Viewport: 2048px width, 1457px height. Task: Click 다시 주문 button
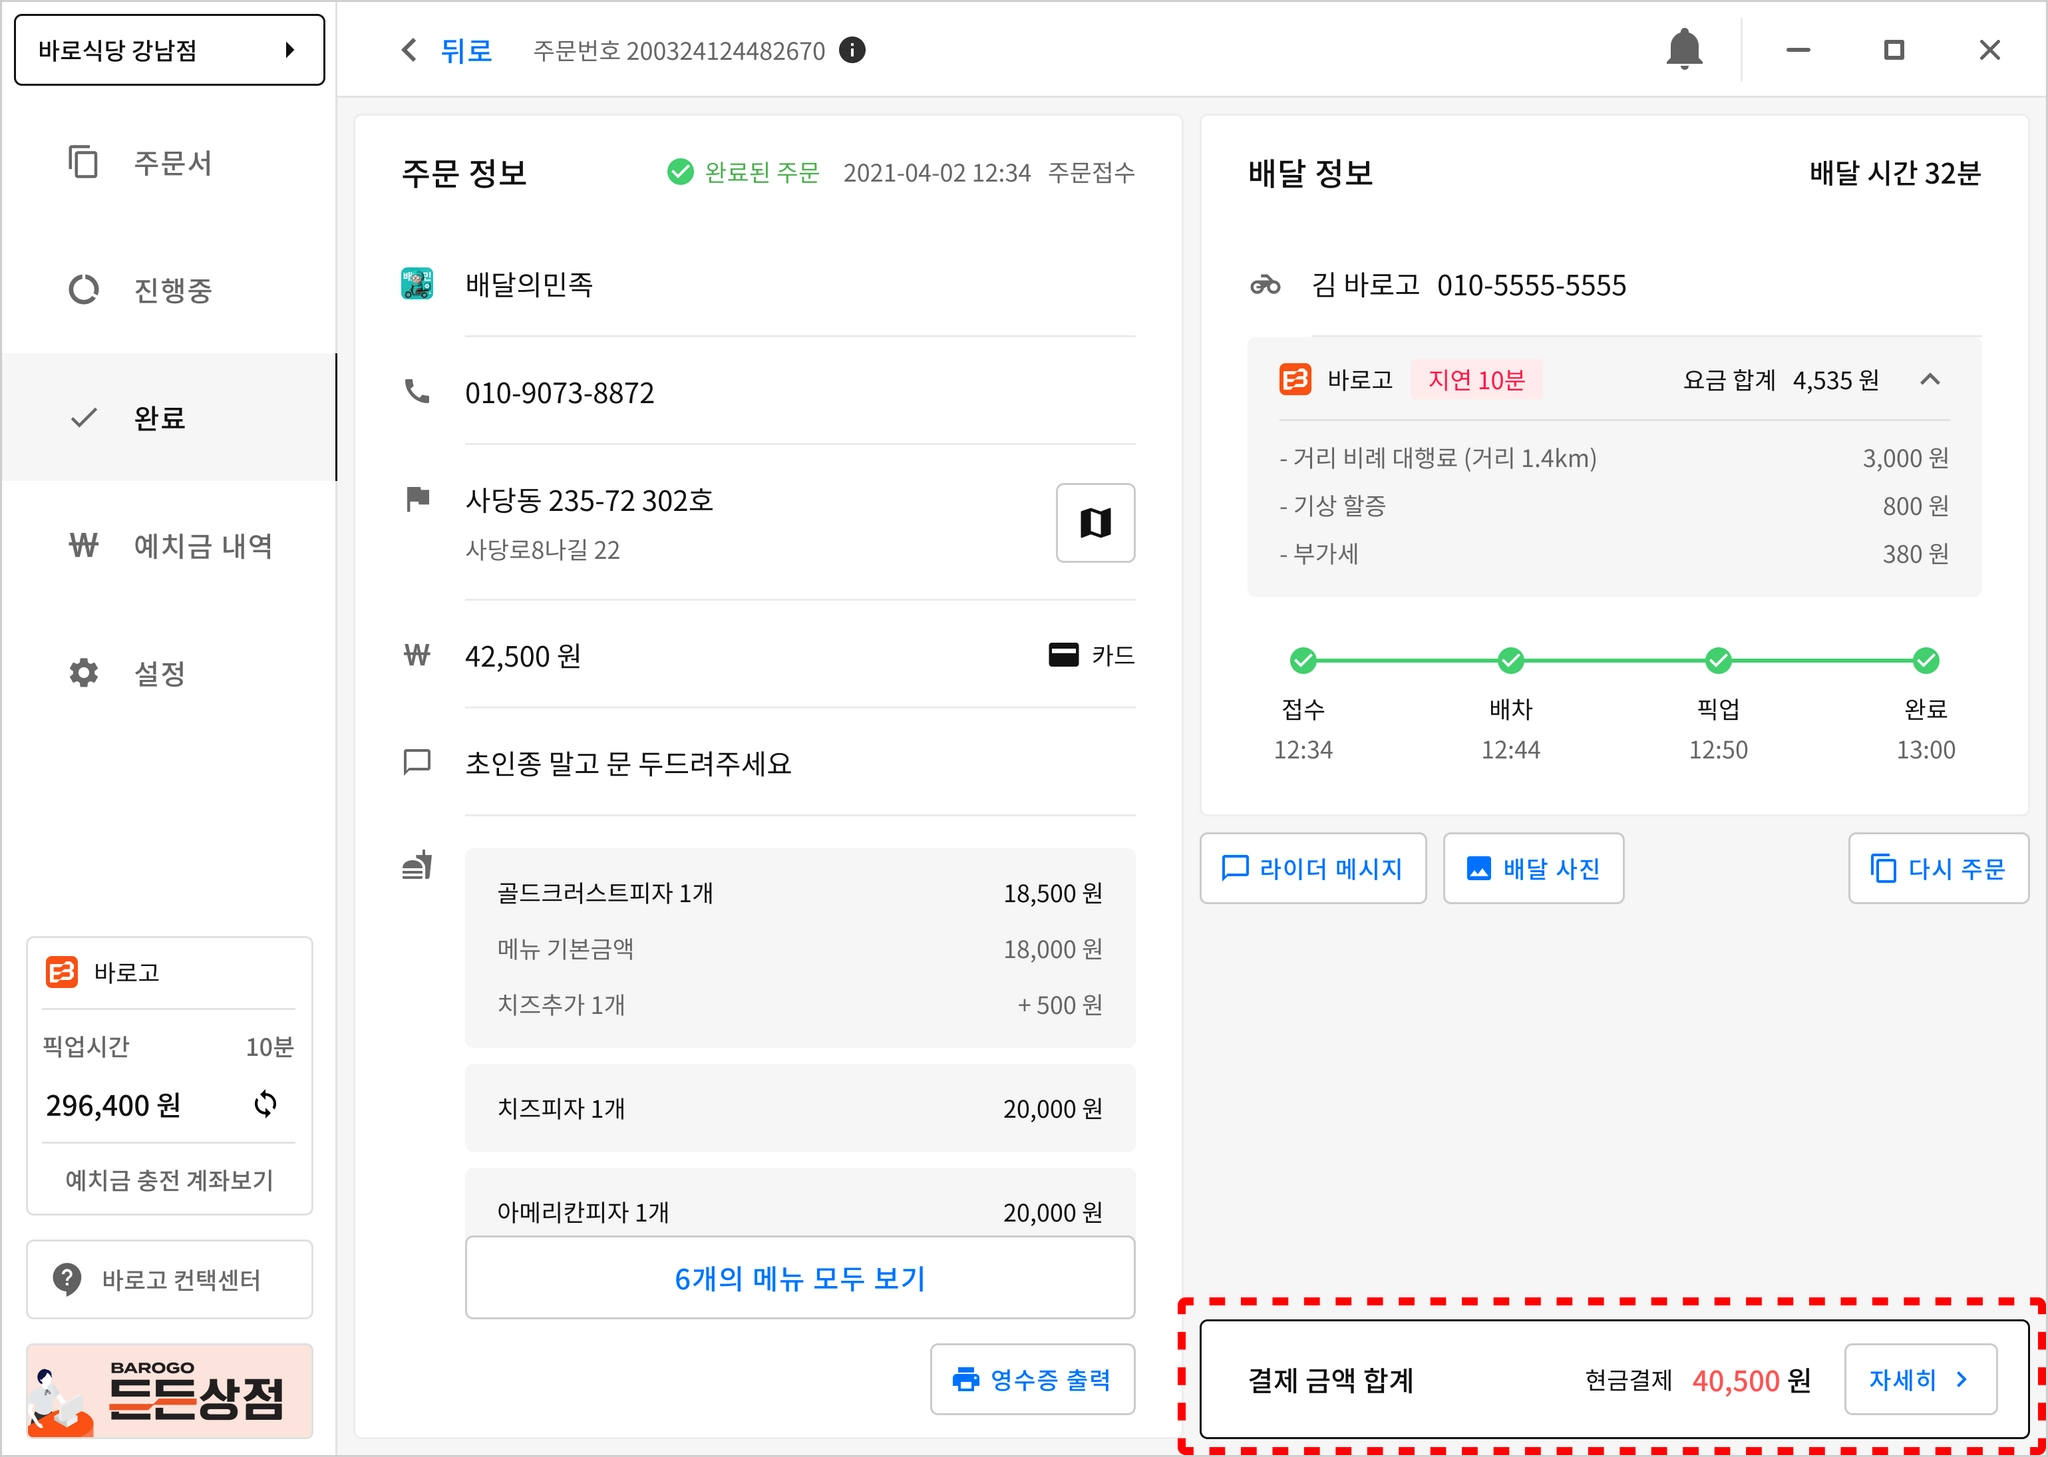(1938, 868)
